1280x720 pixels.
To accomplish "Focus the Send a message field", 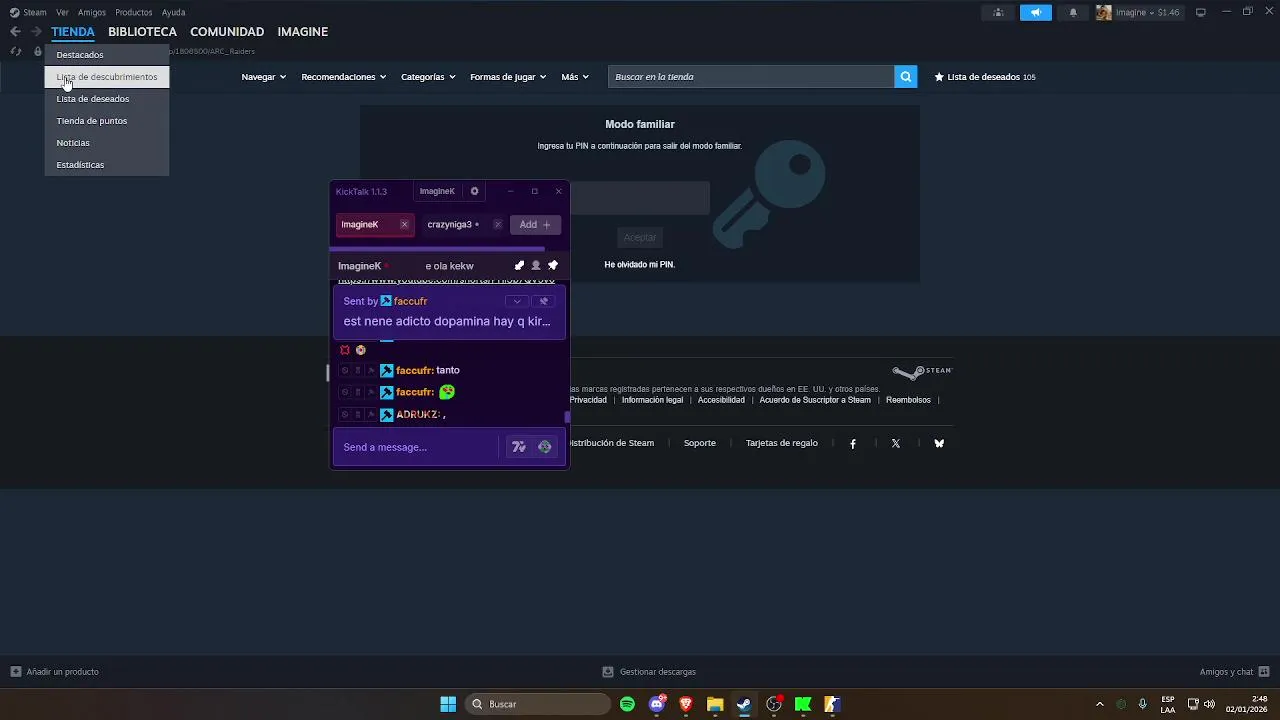I will 415,447.
